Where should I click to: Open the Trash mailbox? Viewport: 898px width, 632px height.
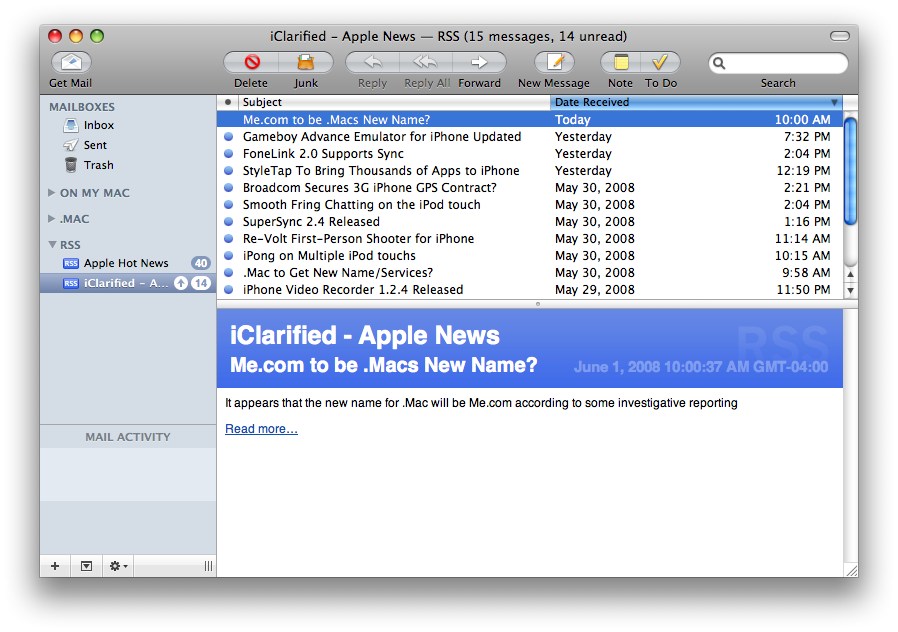[98, 165]
